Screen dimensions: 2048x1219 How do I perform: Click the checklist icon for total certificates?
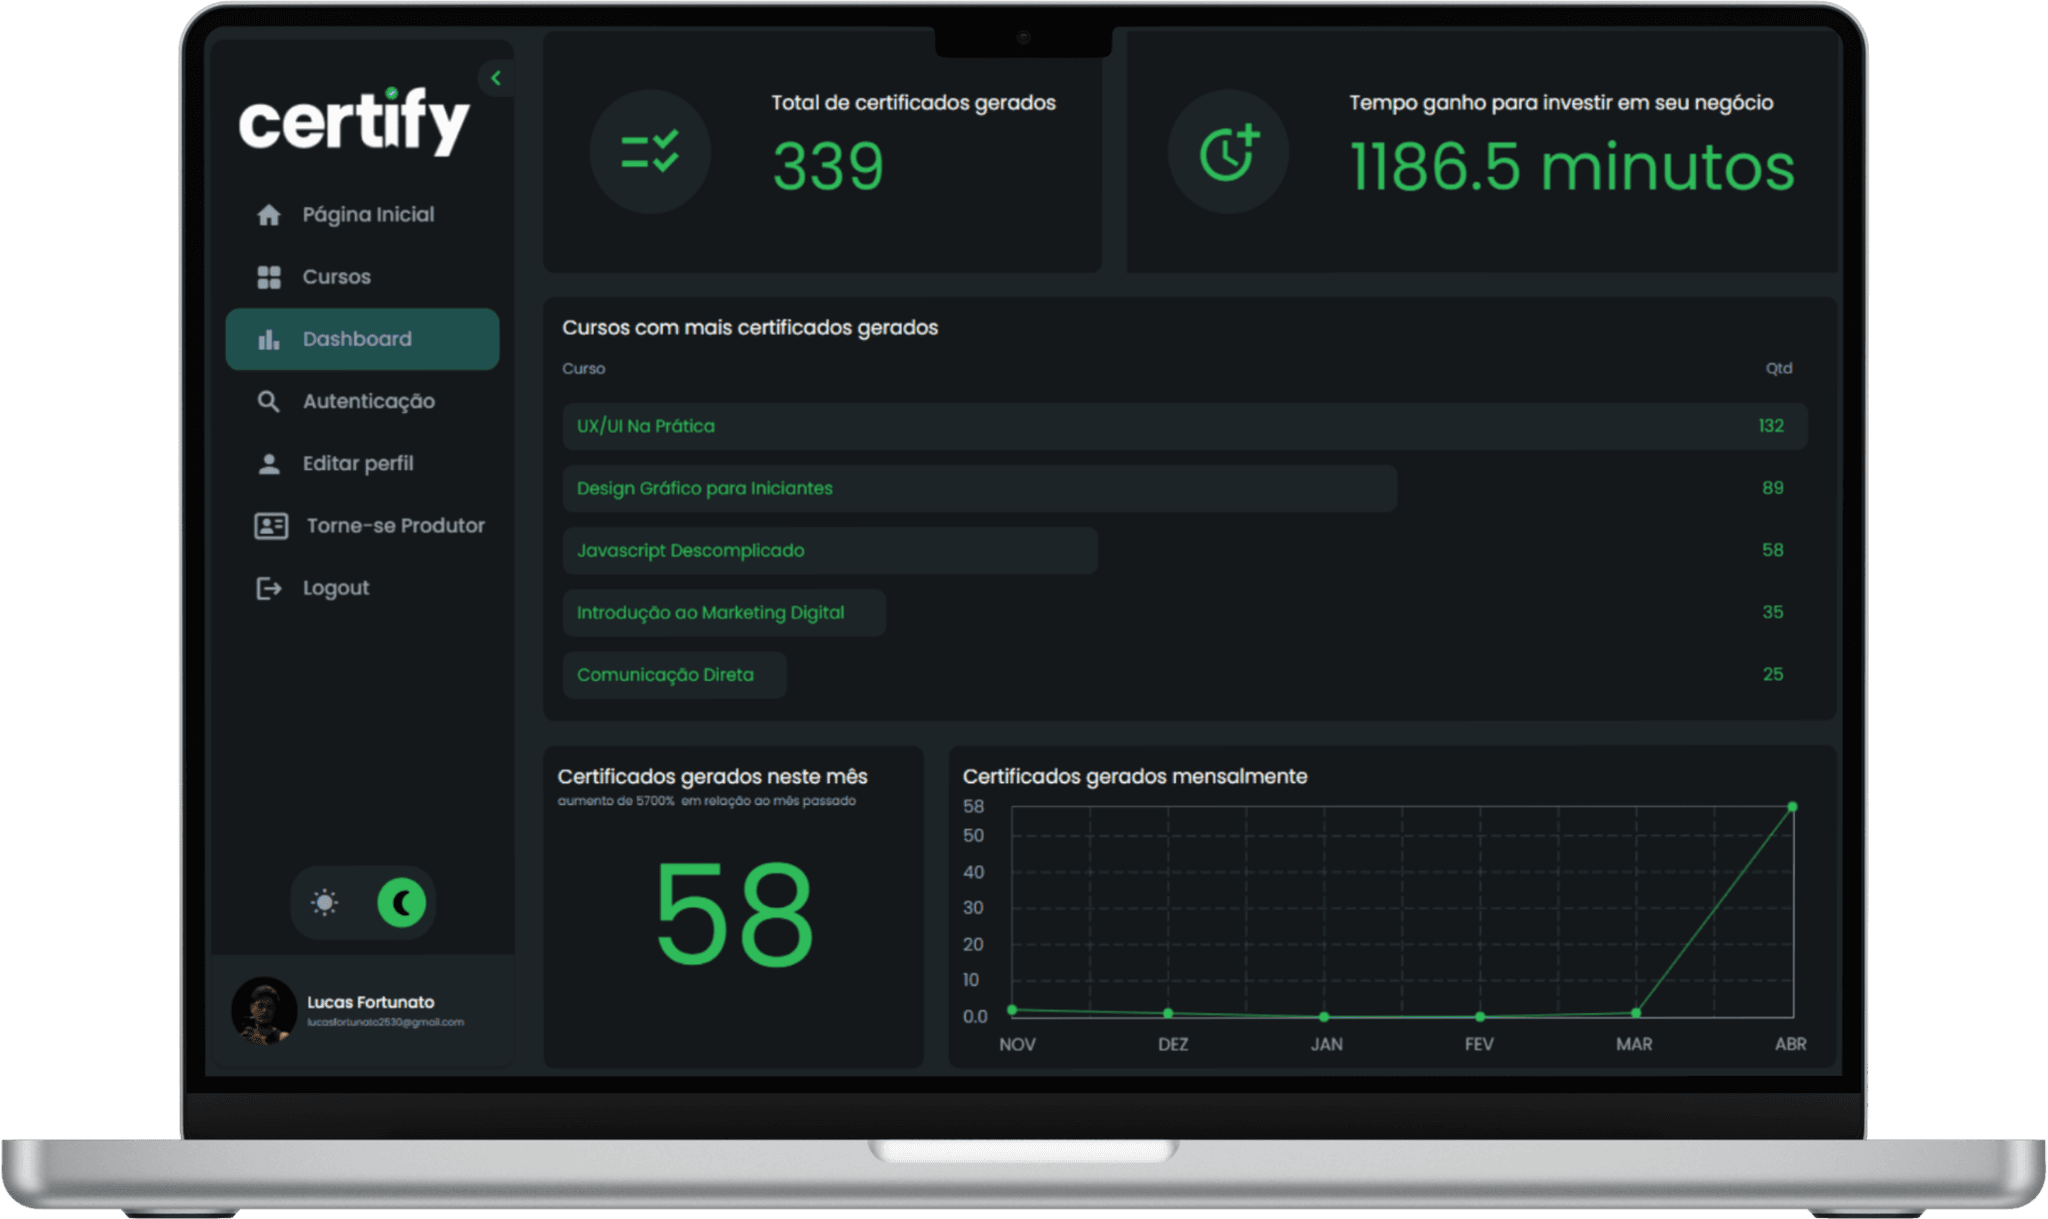(650, 152)
